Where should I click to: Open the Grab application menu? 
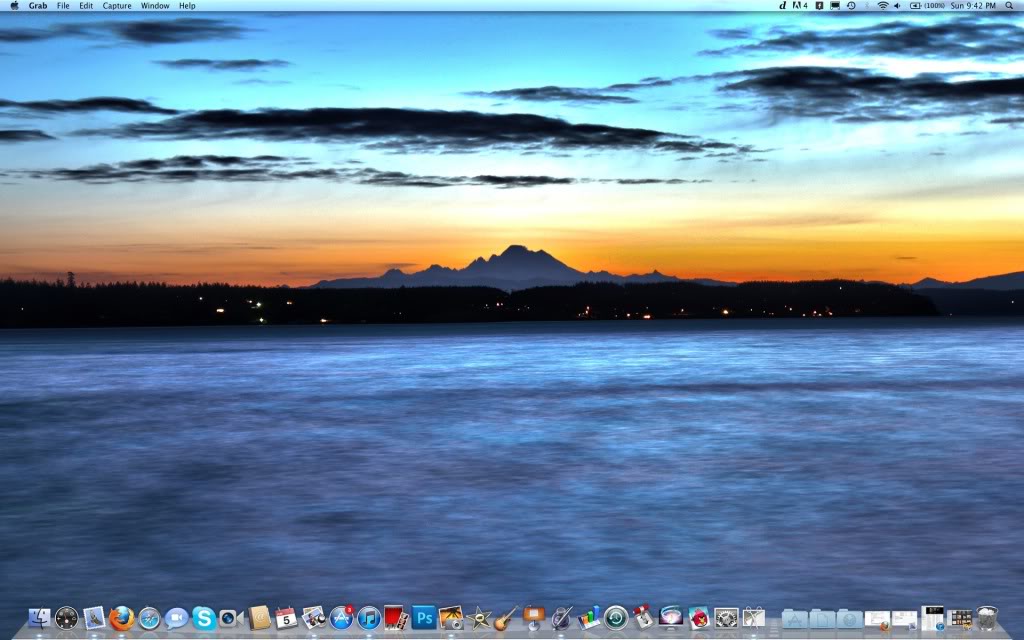coord(38,5)
